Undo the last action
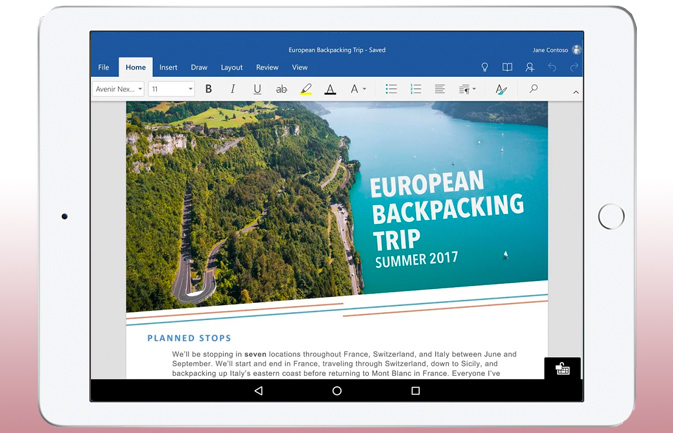The width and height of the screenshot is (673, 433). 552,67
